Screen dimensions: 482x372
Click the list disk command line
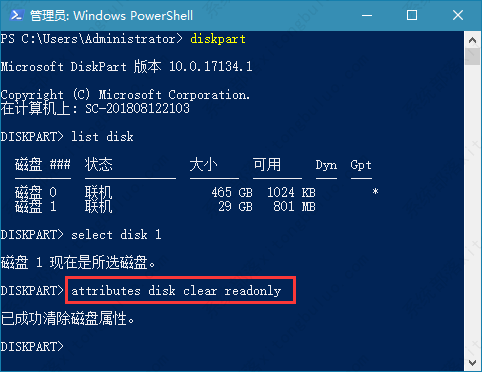click(67, 137)
